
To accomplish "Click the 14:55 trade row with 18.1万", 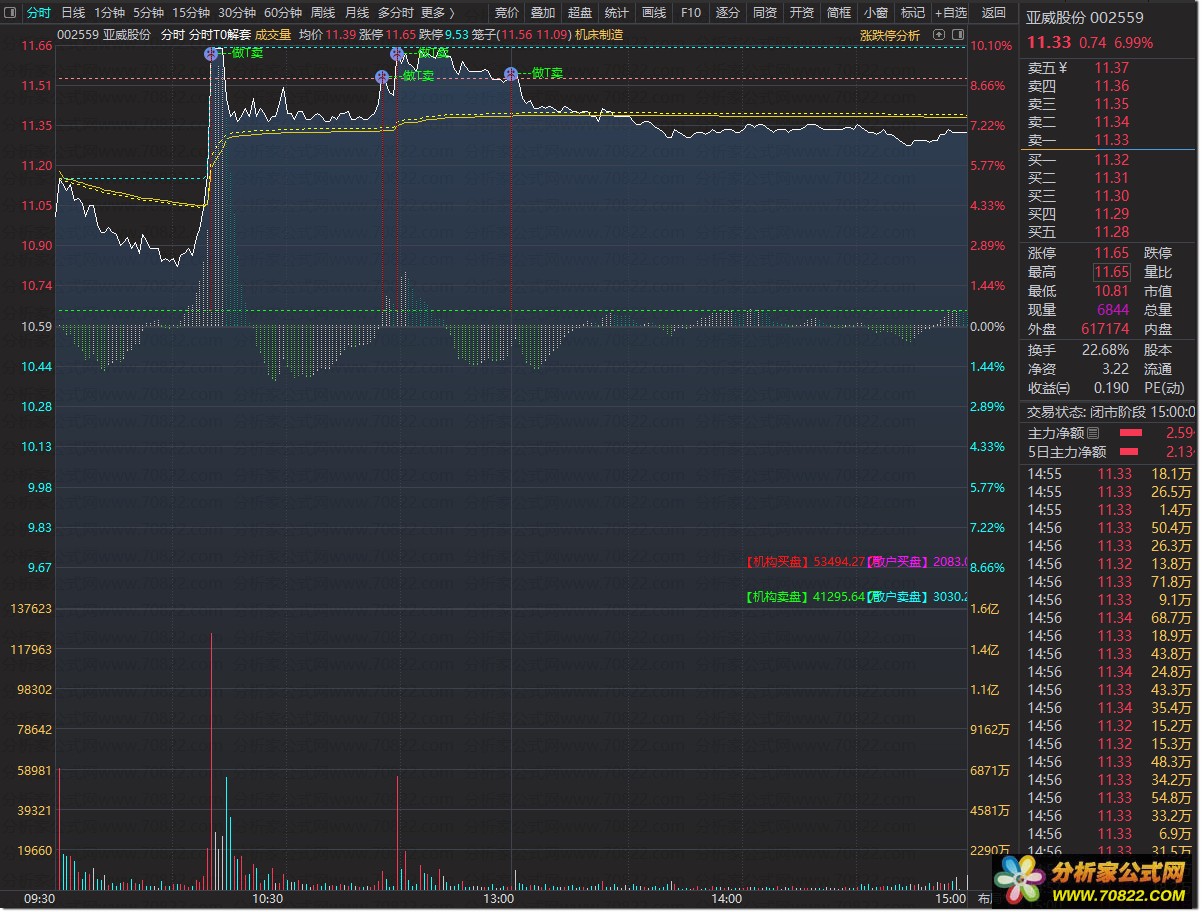I will (x=1110, y=474).
